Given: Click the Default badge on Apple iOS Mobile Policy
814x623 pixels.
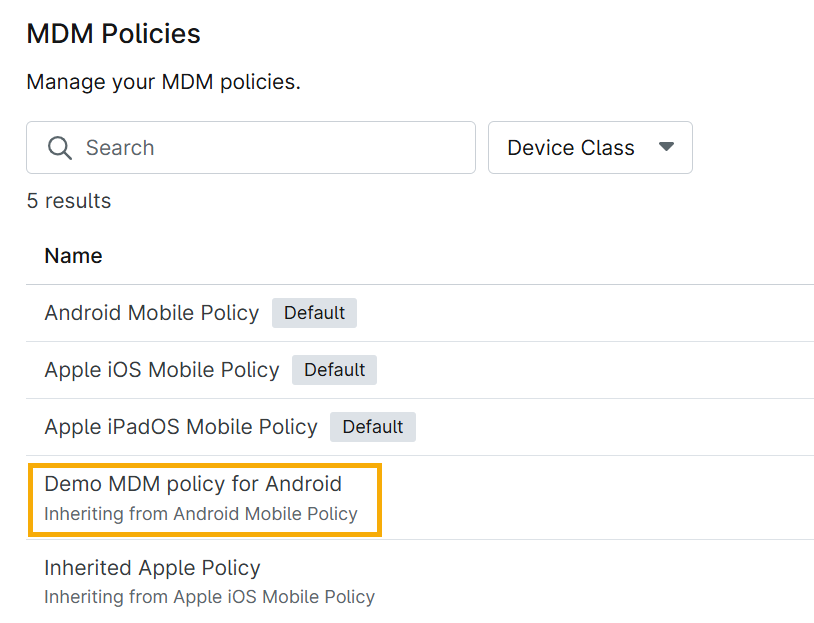Looking at the screenshot, I should click(x=334, y=370).
